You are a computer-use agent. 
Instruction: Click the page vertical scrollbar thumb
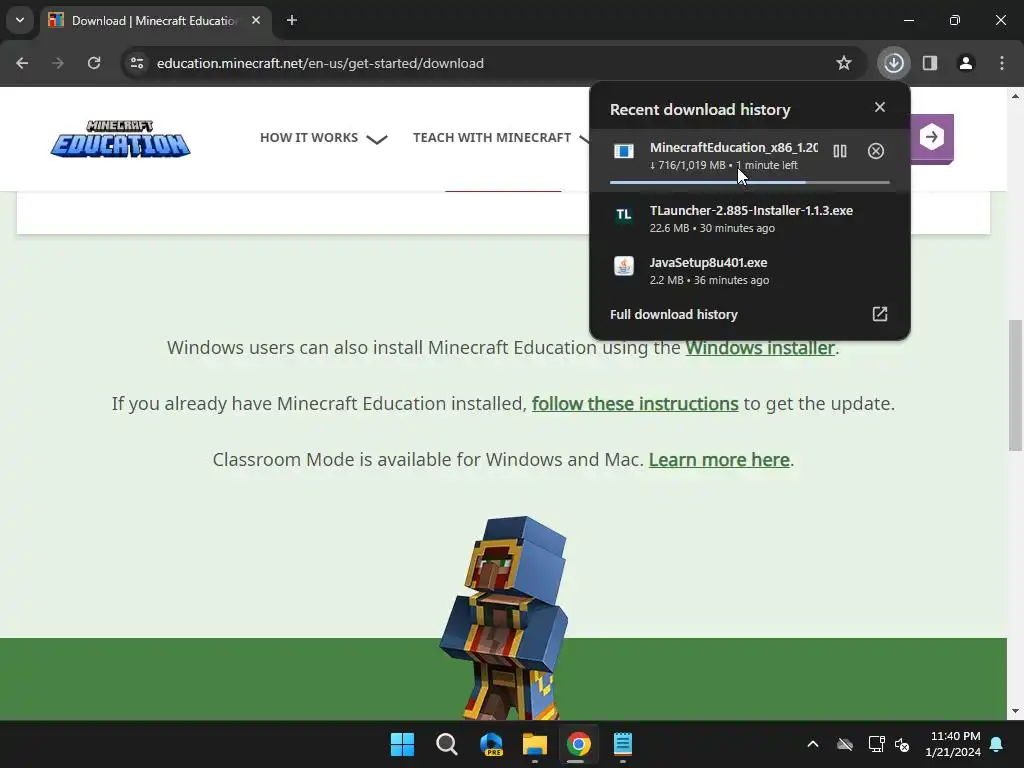(x=1015, y=385)
